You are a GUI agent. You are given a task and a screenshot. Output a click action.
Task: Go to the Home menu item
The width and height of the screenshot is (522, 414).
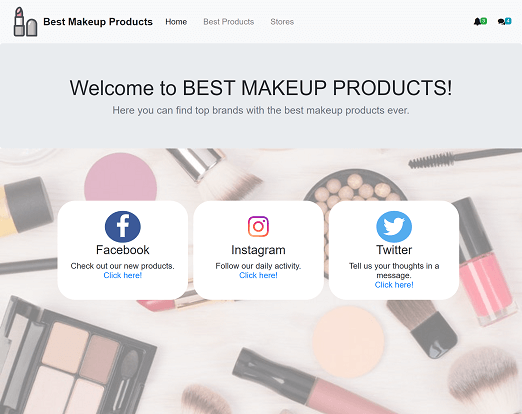pyautogui.click(x=176, y=22)
